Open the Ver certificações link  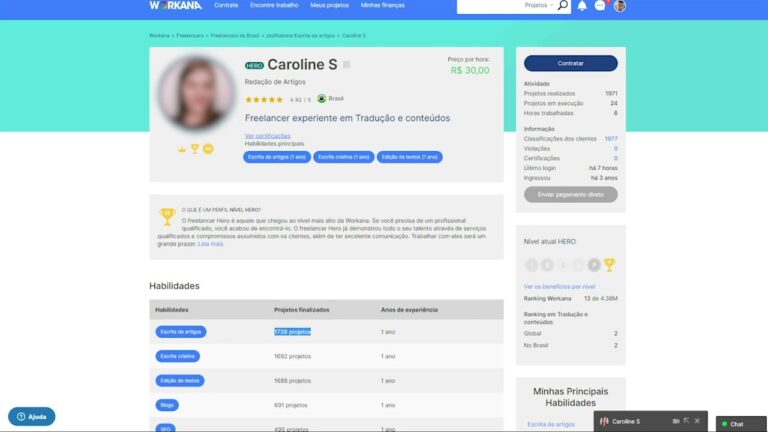click(267, 135)
